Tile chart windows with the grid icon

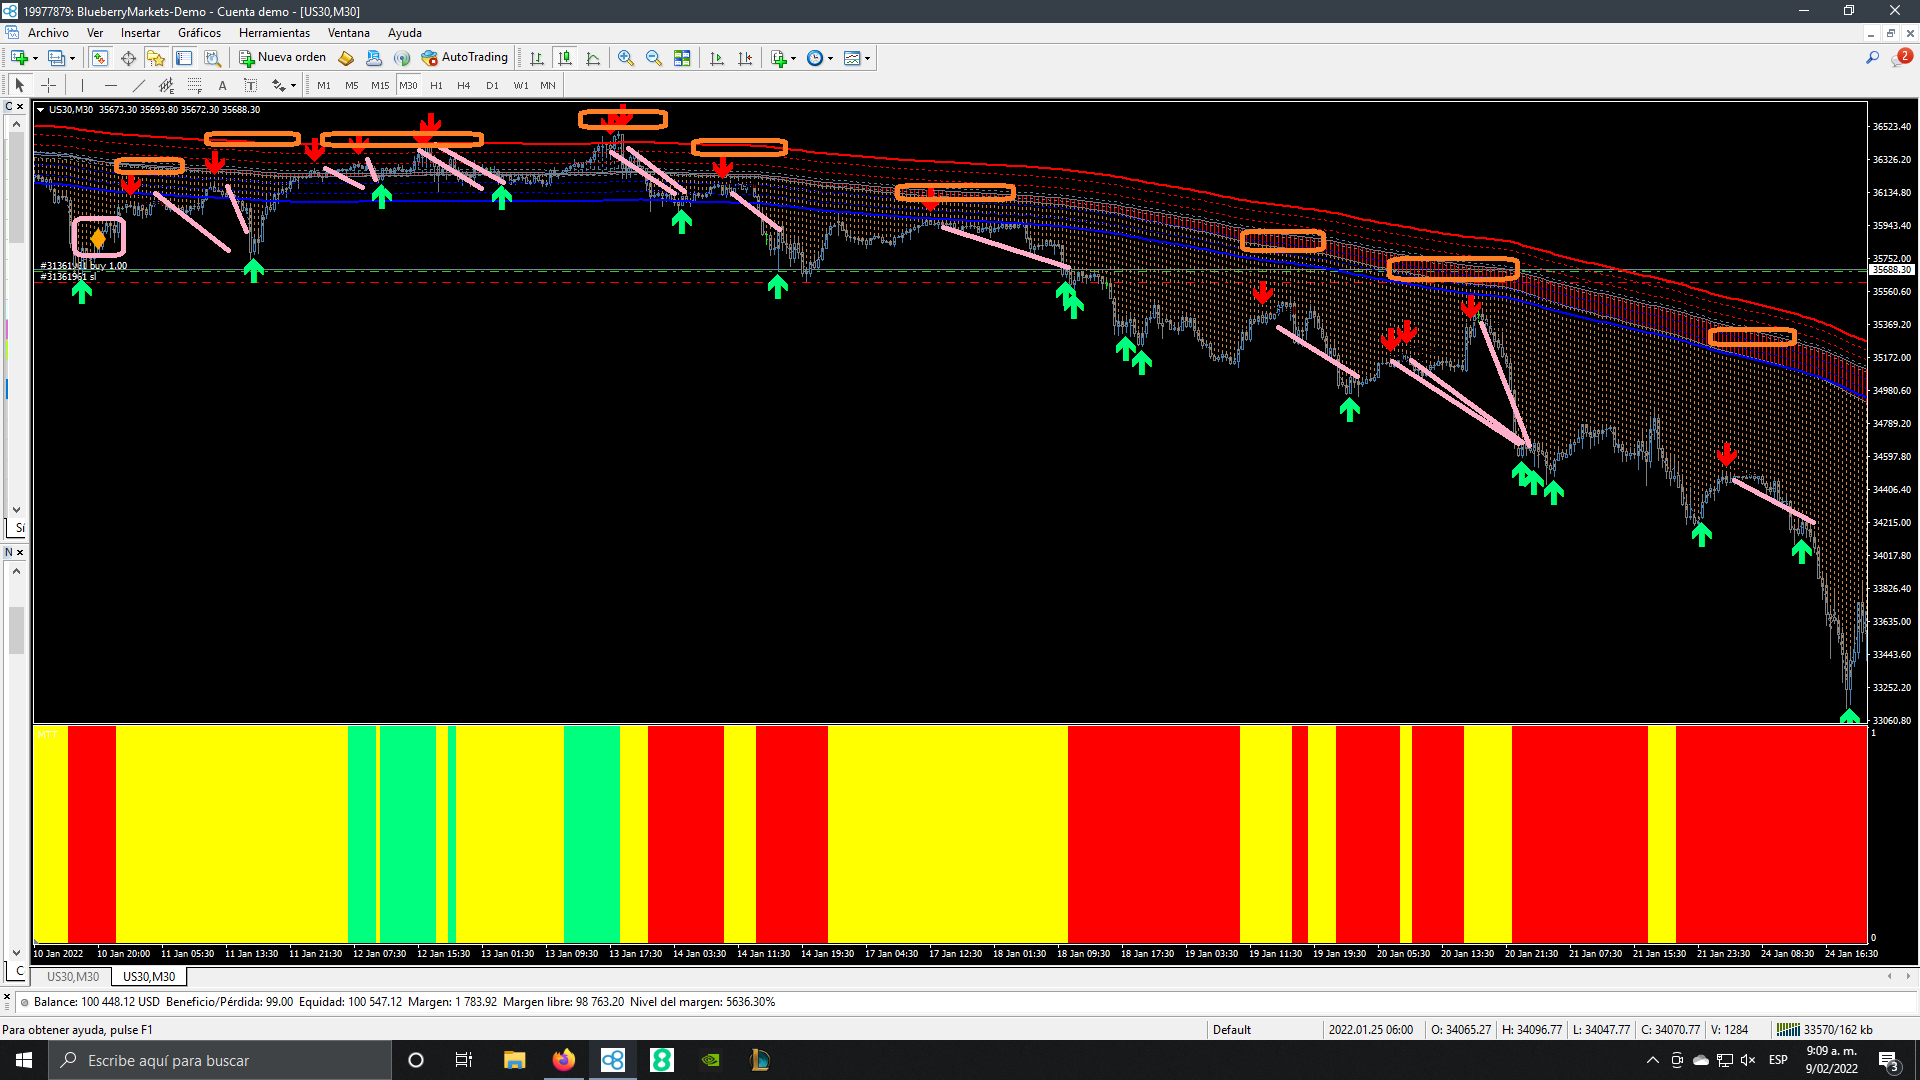pos(682,58)
